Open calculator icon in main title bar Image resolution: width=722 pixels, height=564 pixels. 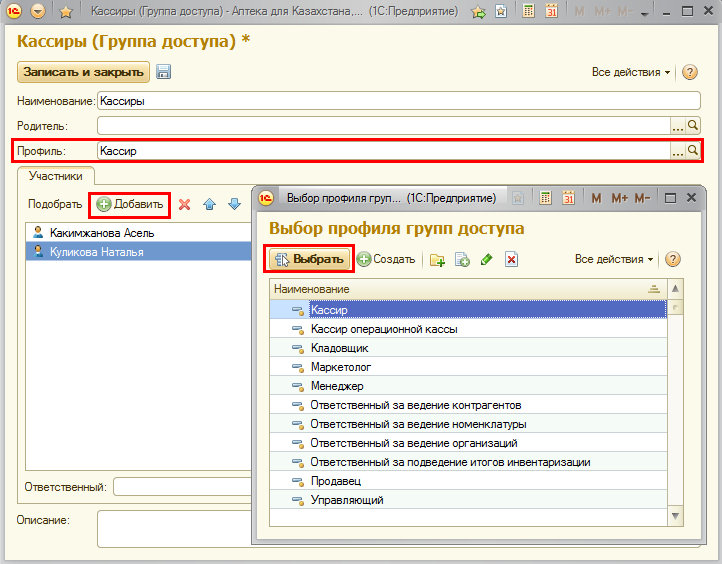point(528,12)
